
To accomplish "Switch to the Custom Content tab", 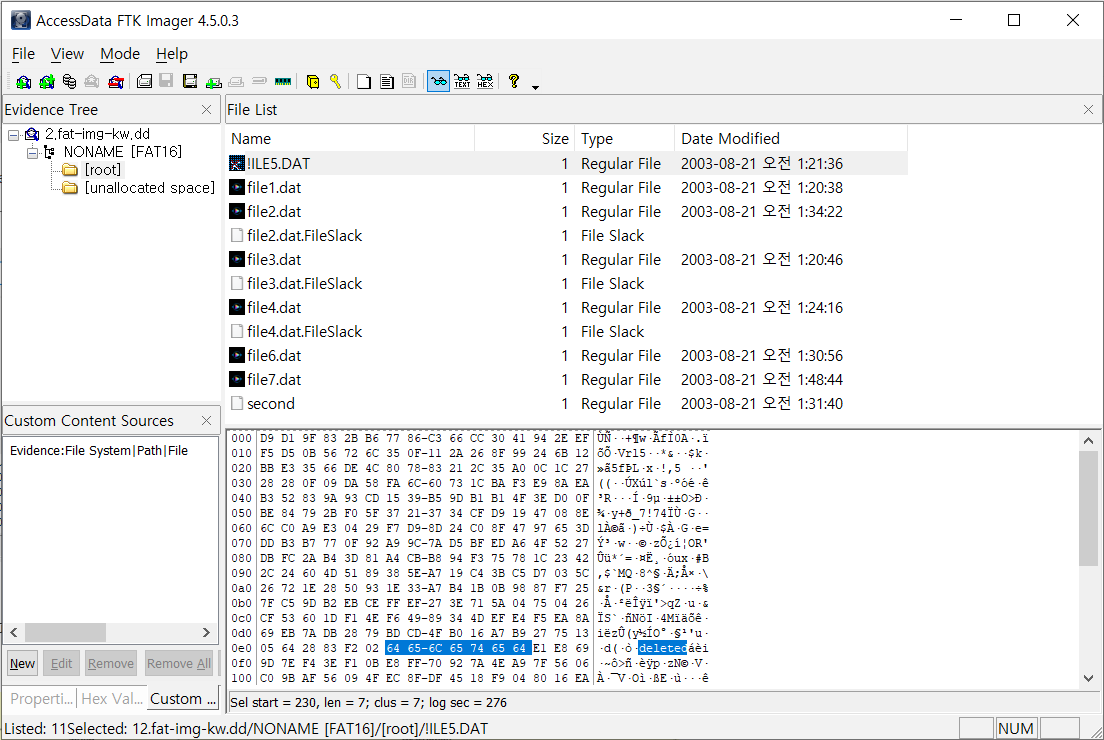I will pos(183,698).
